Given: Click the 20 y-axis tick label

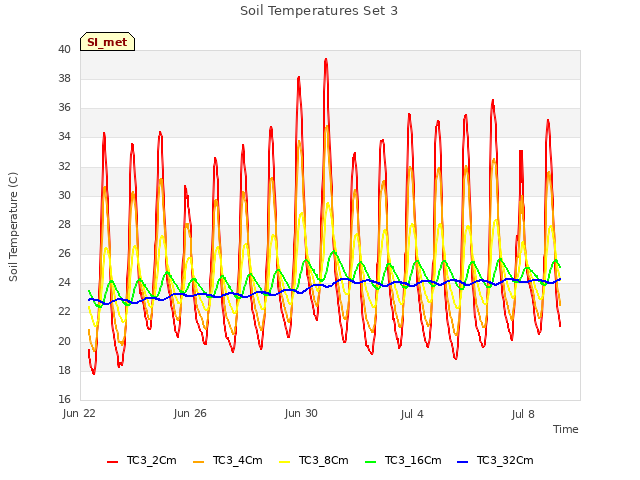Looking at the screenshot, I should 64,341.
